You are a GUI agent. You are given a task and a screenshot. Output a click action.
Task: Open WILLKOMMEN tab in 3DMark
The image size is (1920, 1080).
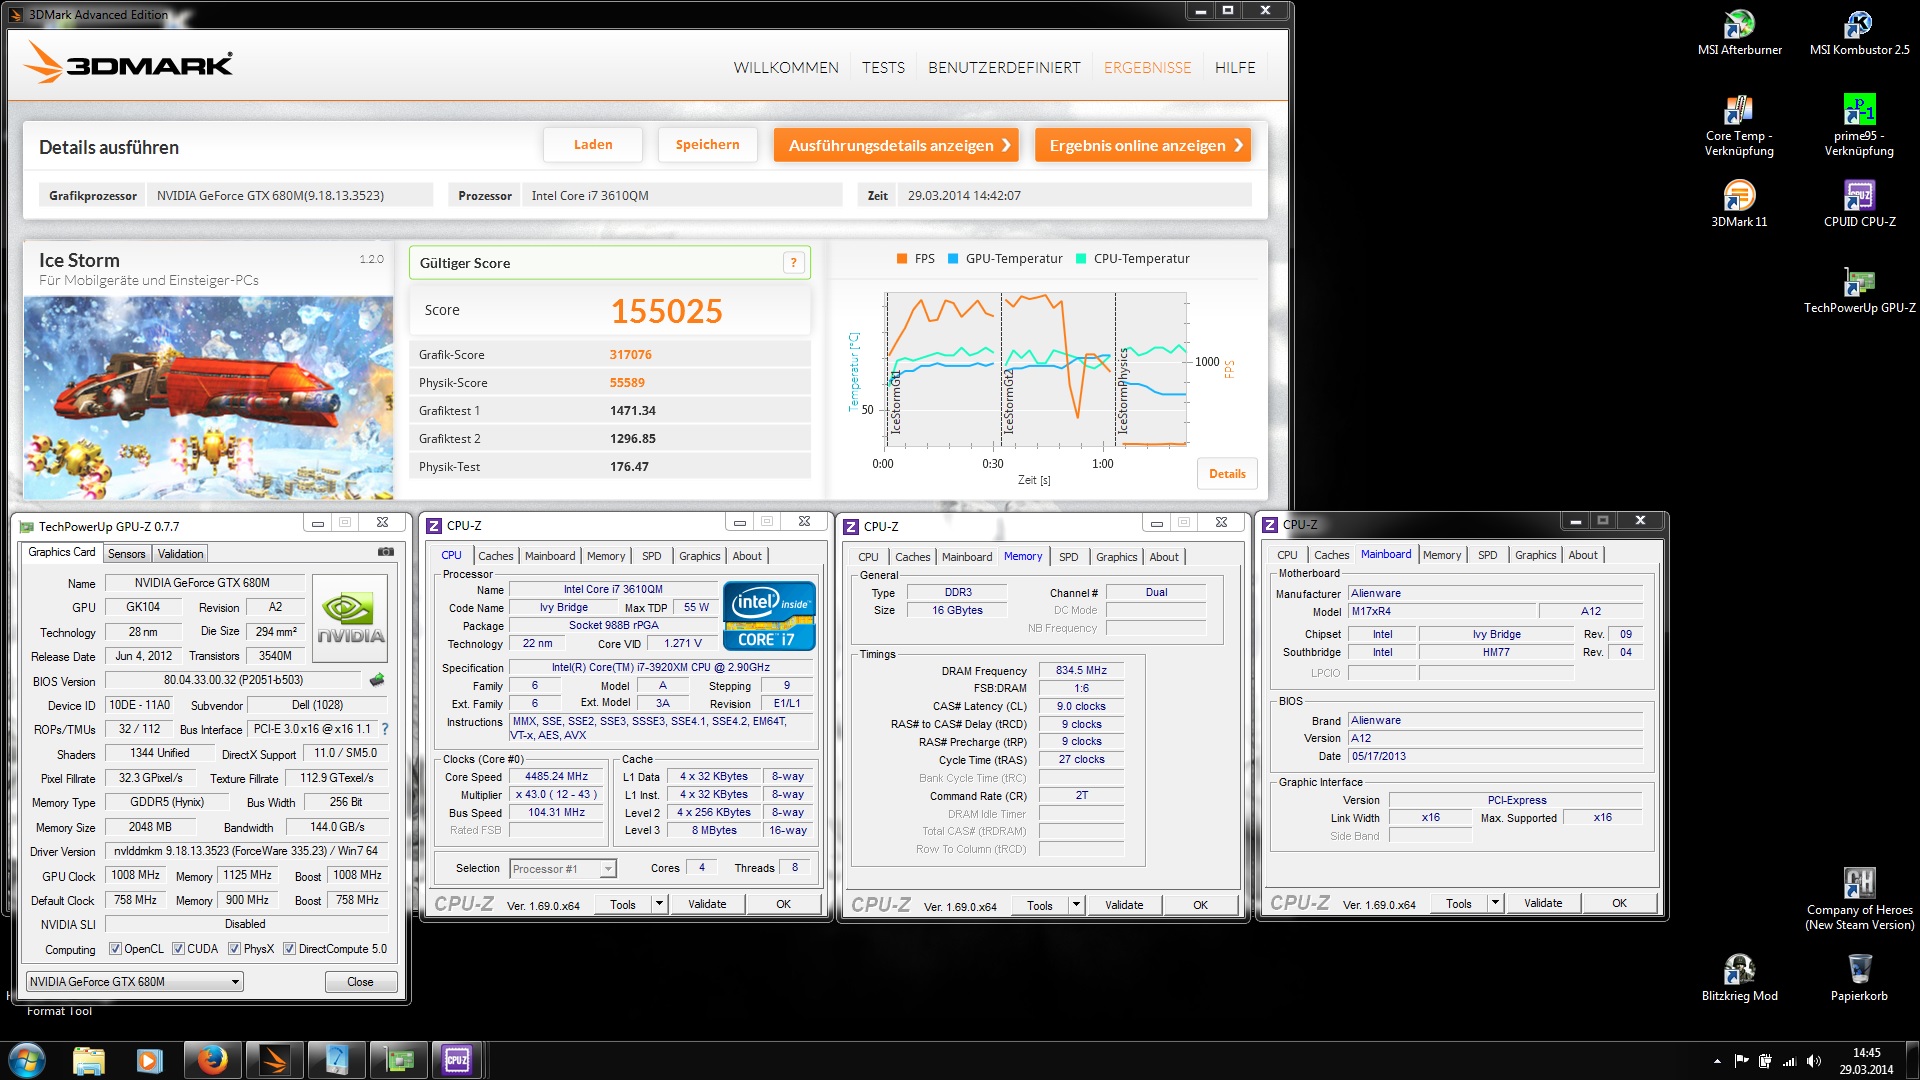tap(786, 68)
